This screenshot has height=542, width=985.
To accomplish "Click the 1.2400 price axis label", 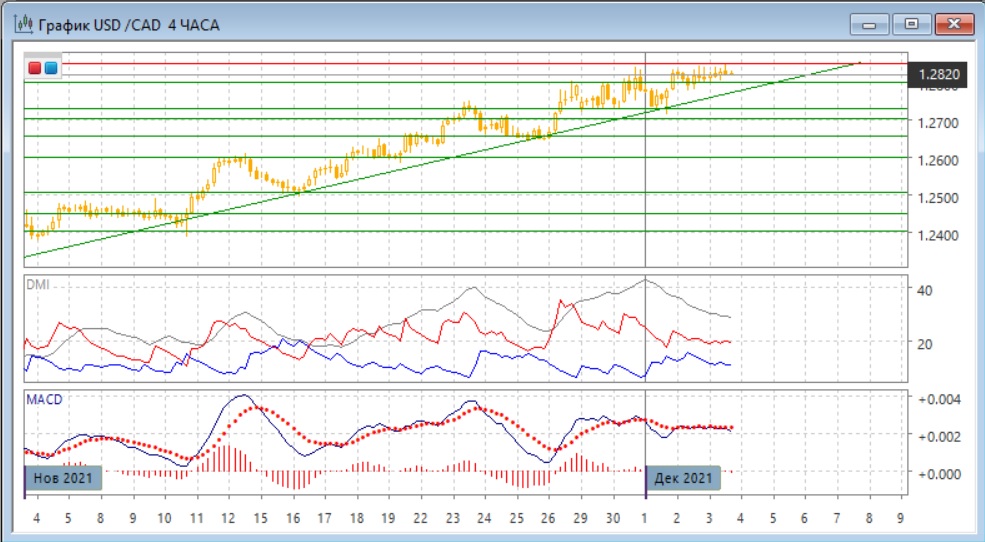I will (938, 236).
